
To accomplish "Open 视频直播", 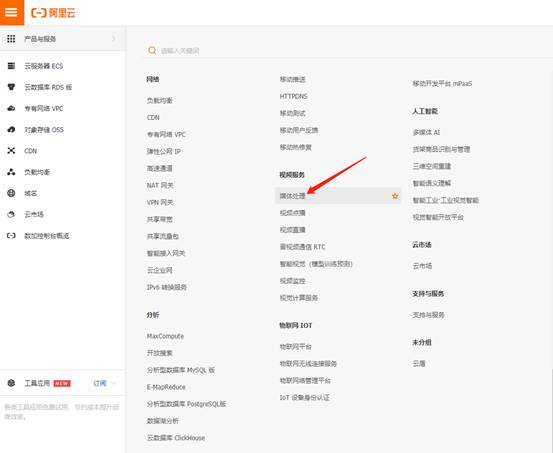I will 292,230.
